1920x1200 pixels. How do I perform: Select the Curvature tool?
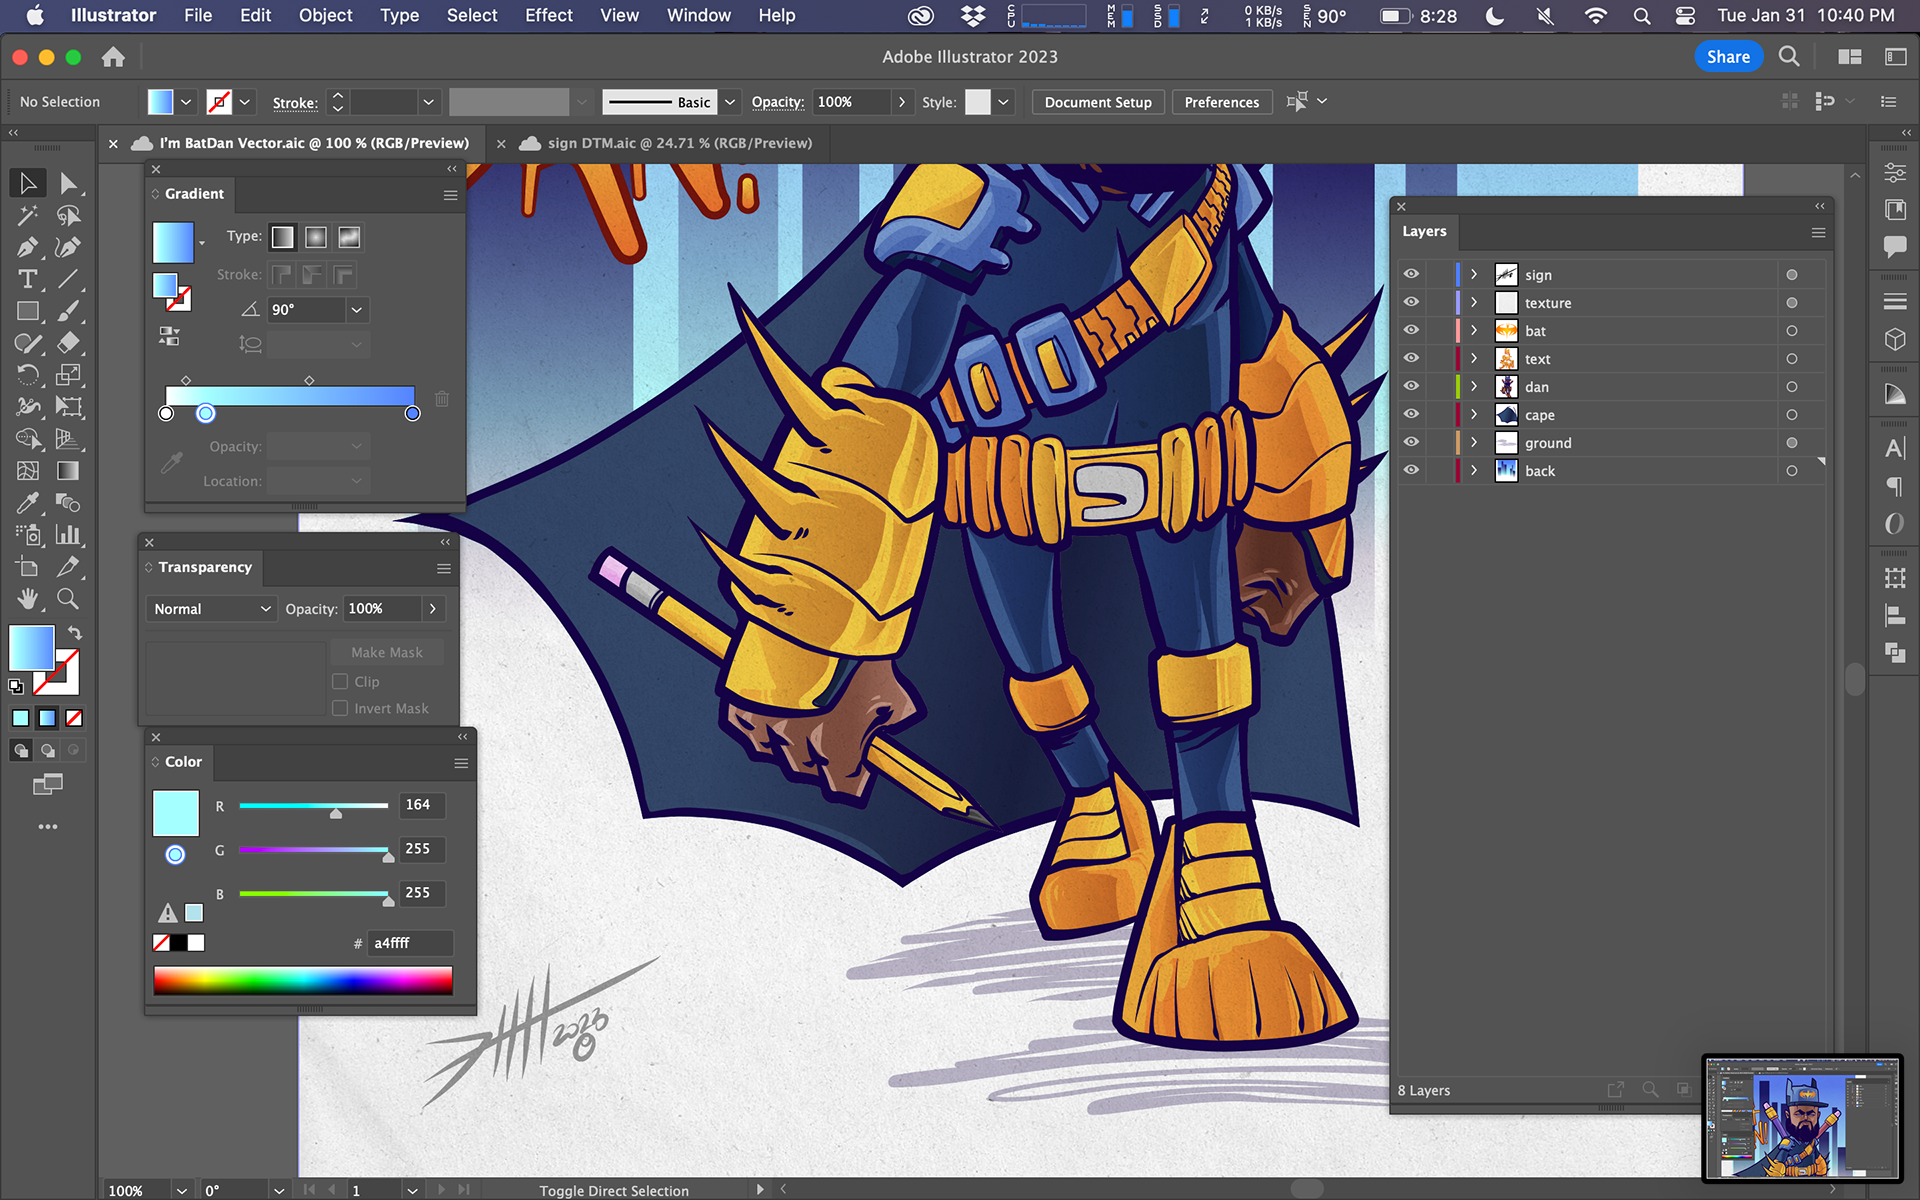click(68, 247)
